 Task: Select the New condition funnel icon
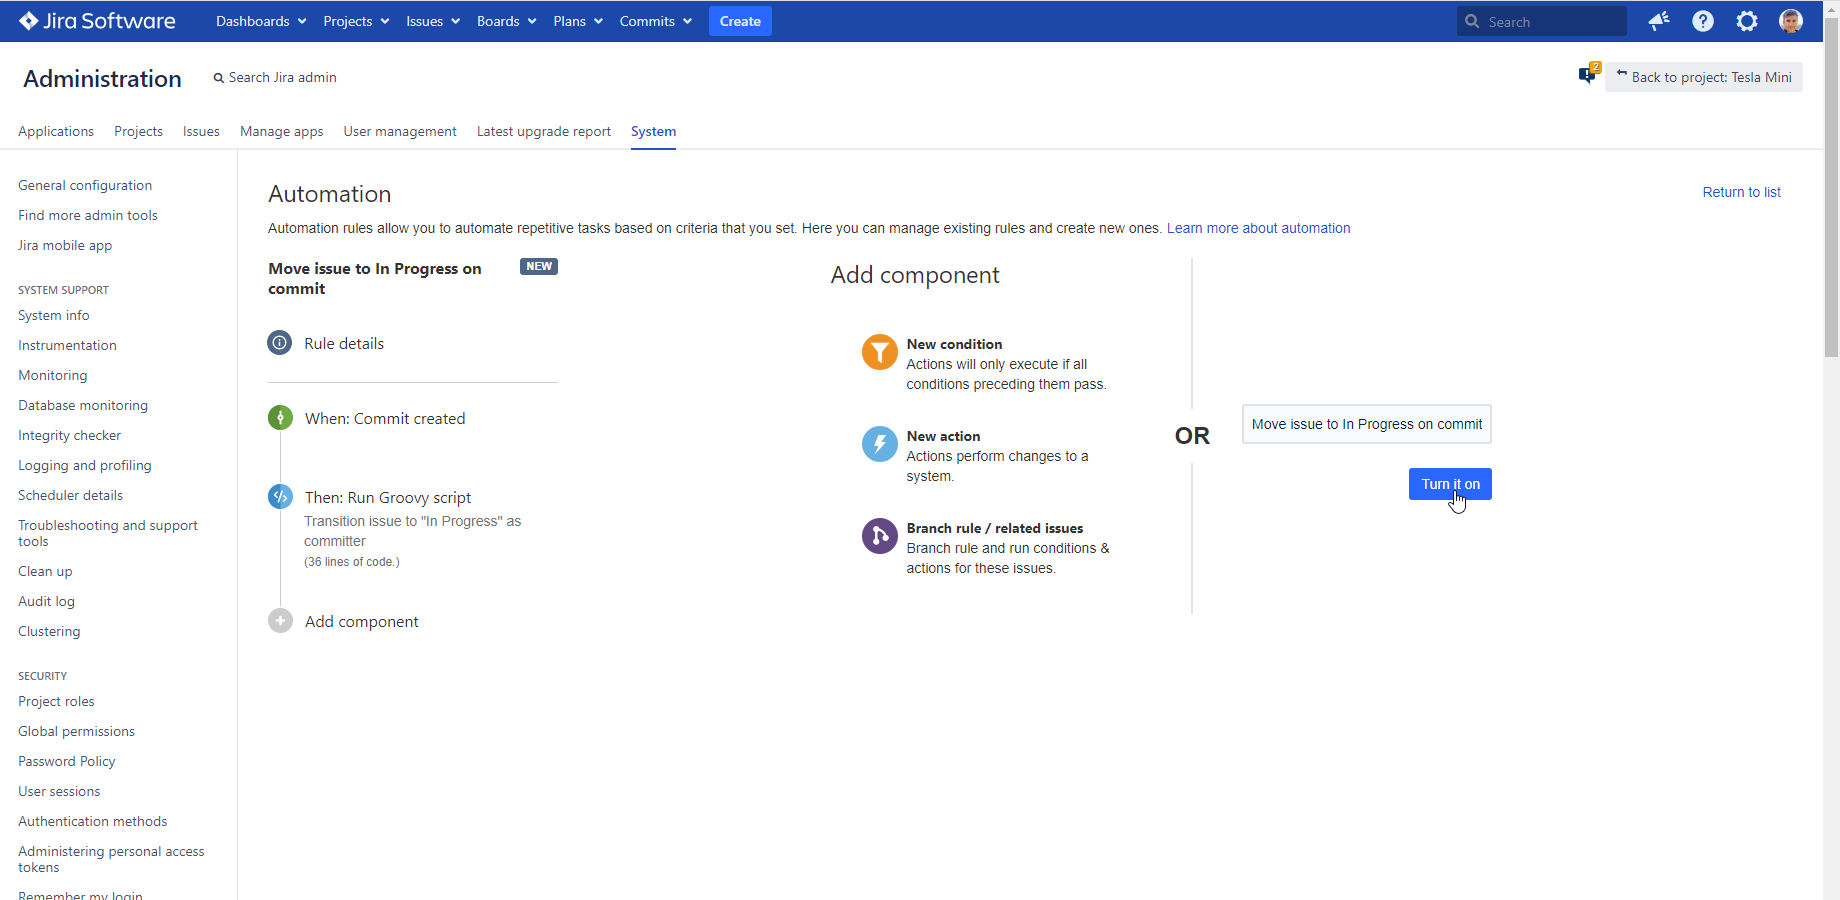click(879, 352)
